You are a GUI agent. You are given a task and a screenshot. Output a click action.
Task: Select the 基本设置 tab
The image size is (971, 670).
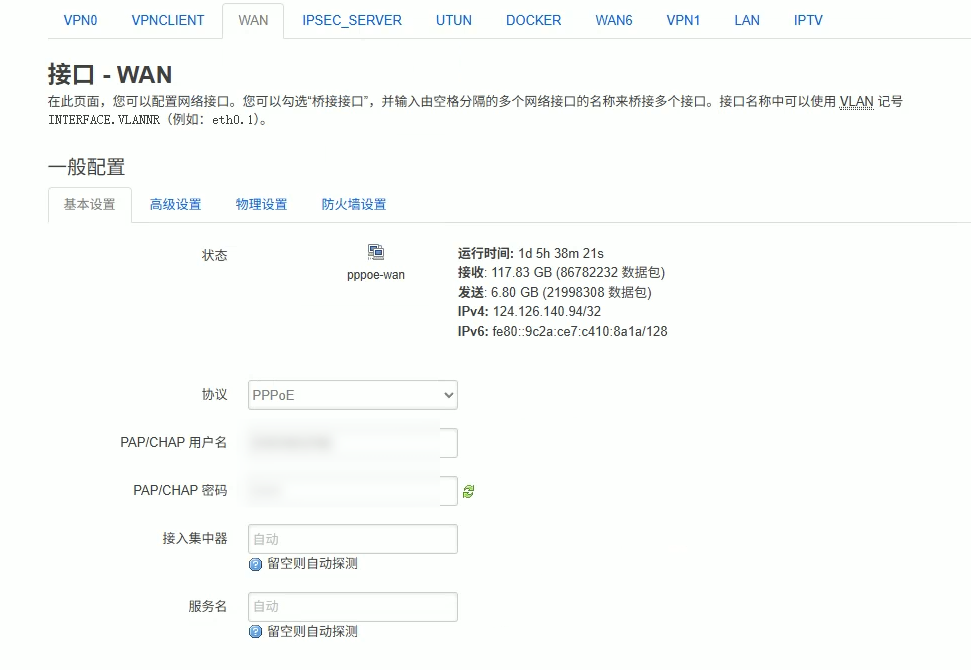[89, 203]
